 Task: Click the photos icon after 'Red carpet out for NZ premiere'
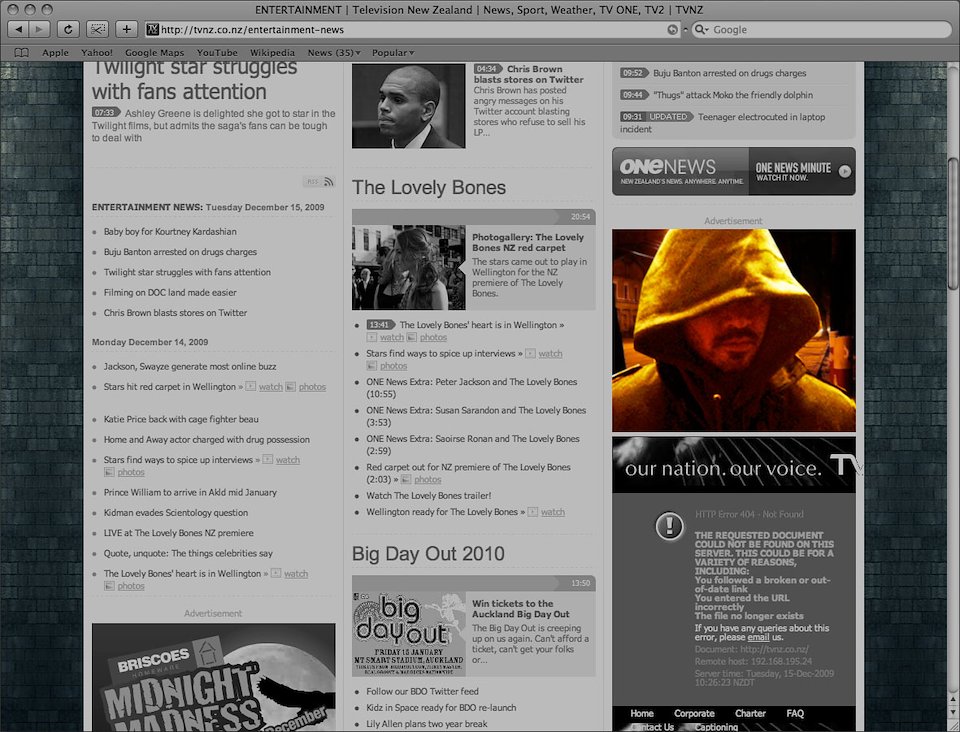coord(405,479)
